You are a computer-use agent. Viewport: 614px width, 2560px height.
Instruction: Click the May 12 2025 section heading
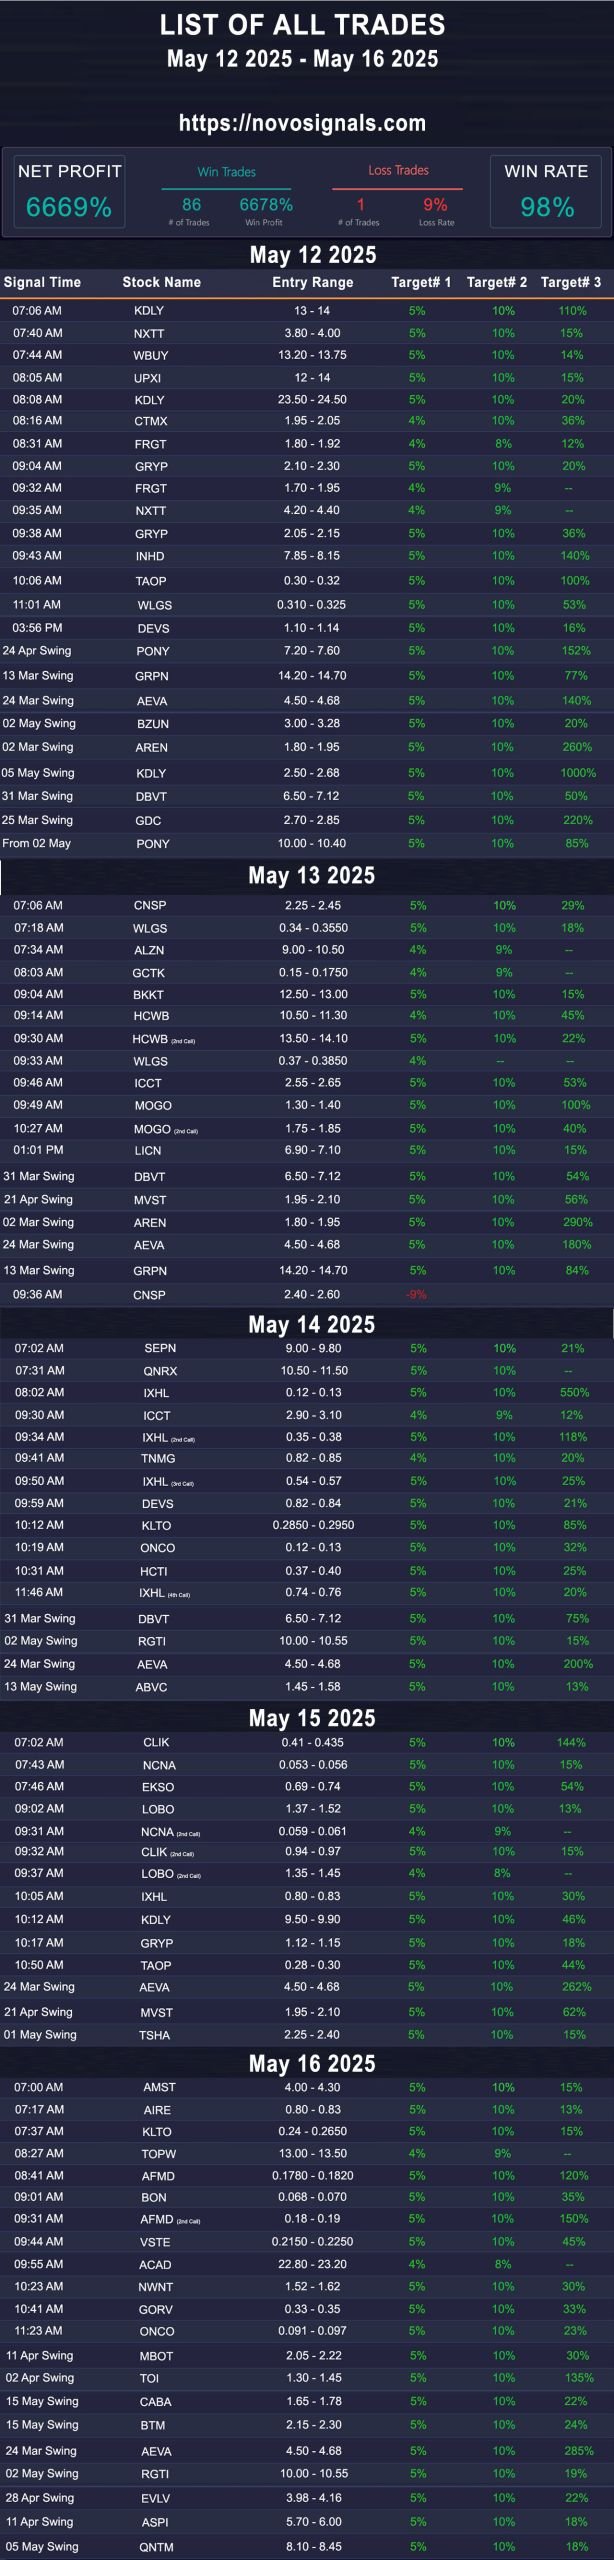tap(312, 255)
